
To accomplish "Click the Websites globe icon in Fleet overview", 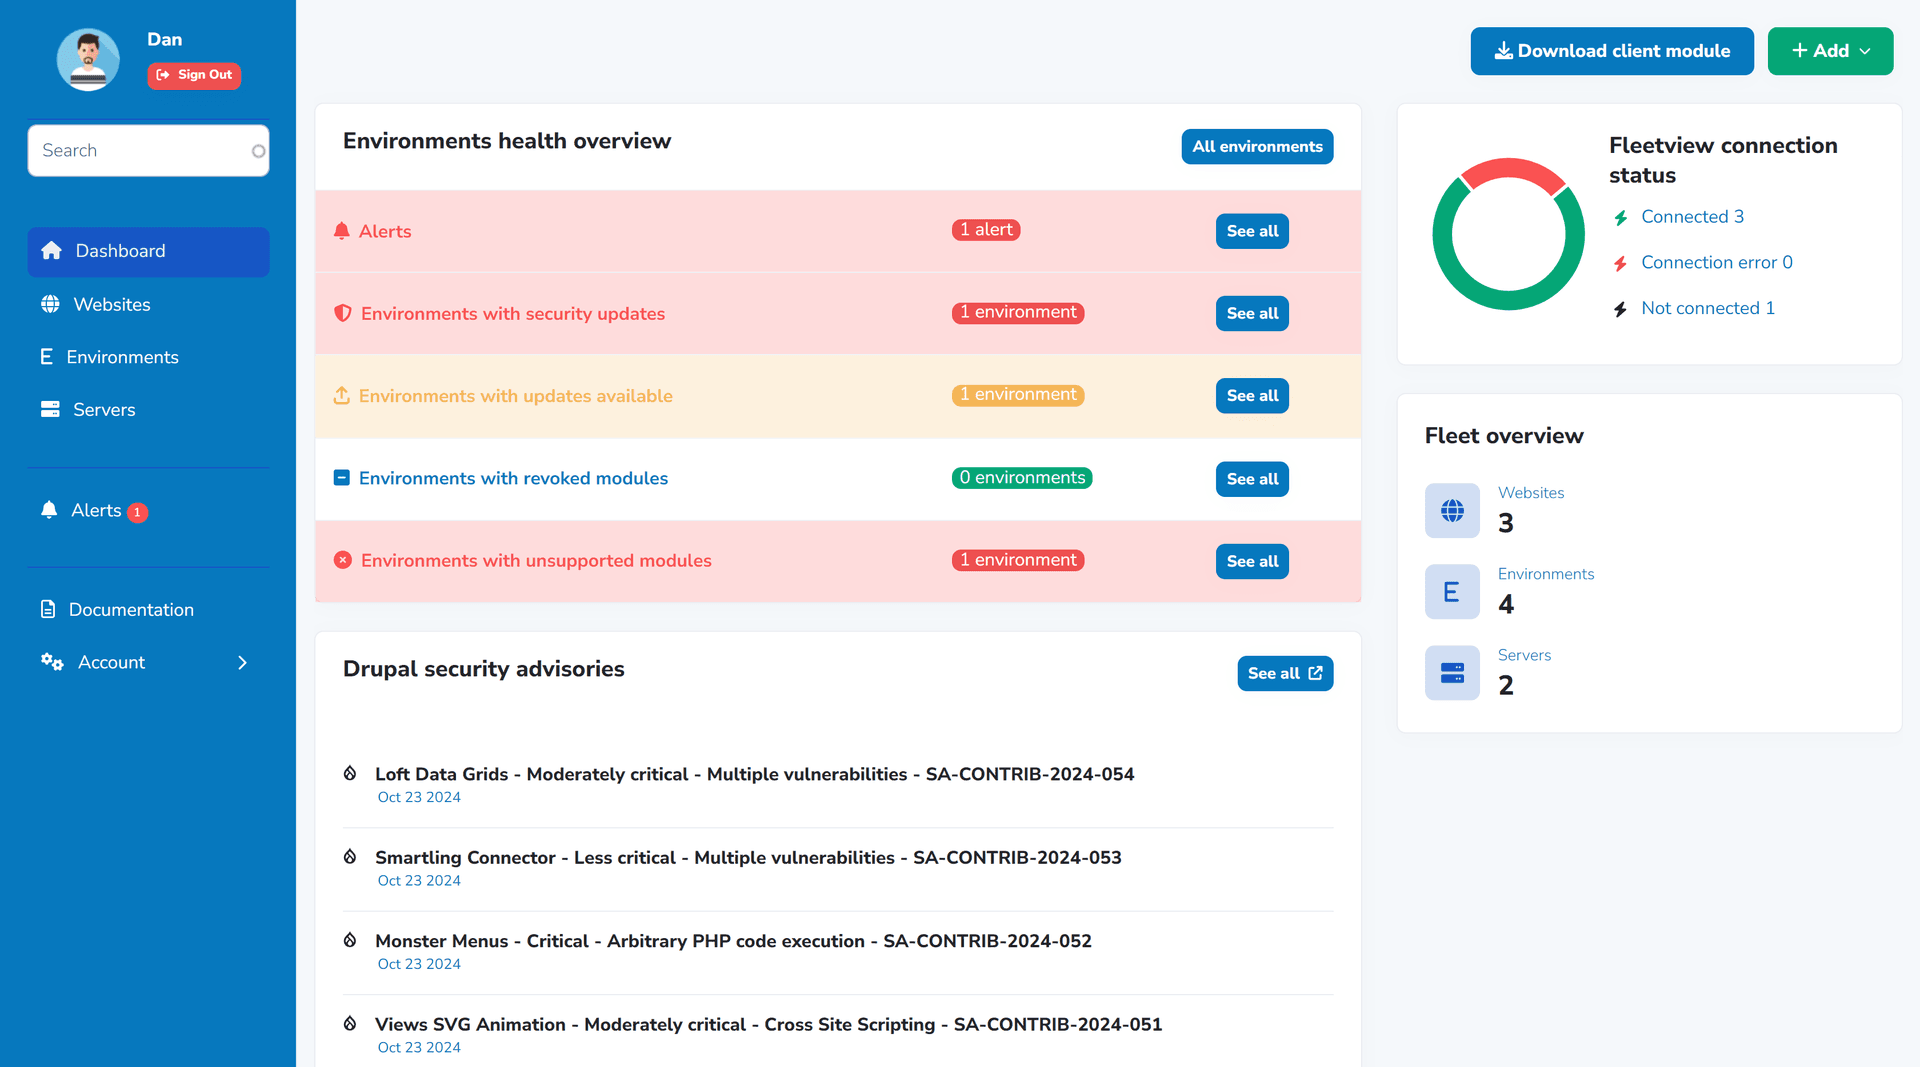I will coord(1452,511).
